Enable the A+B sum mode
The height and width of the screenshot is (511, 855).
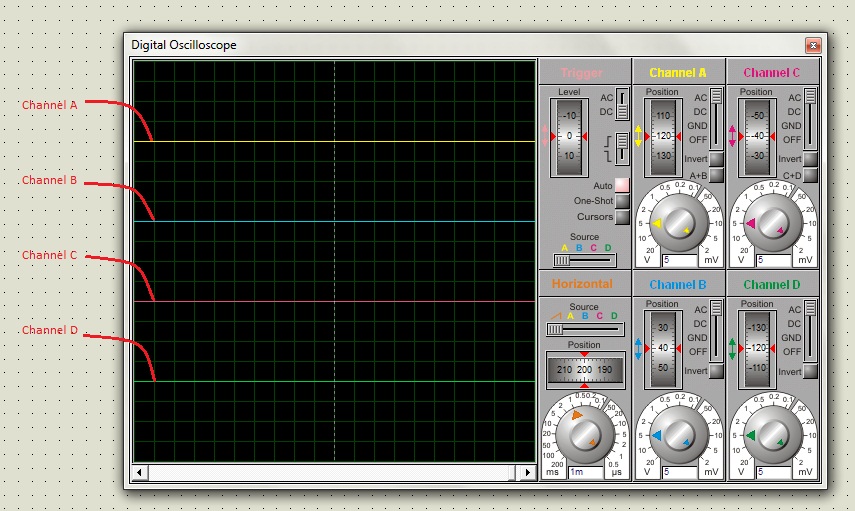[x=716, y=175]
